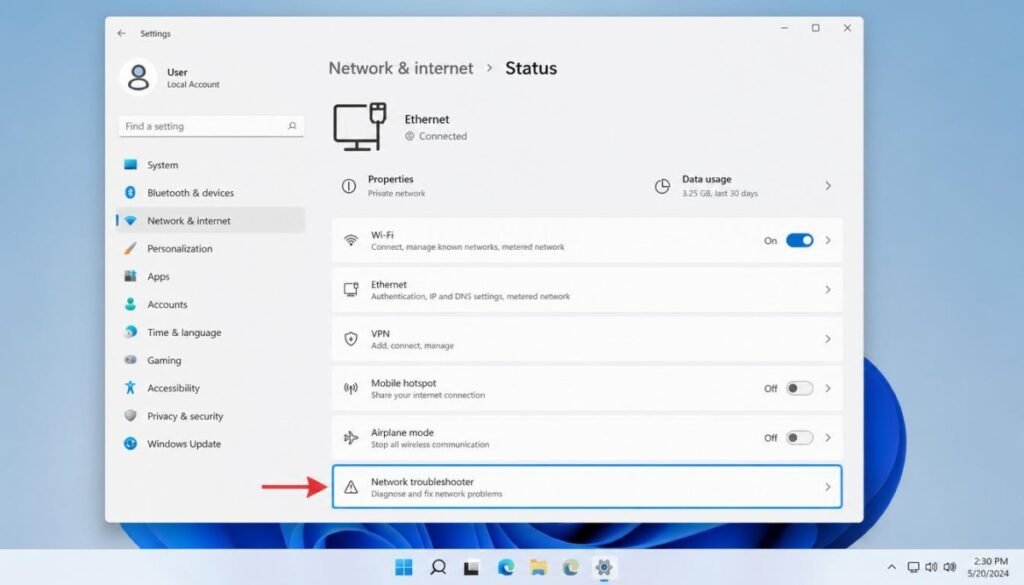Open Data usage label

(x=707, y=179)
